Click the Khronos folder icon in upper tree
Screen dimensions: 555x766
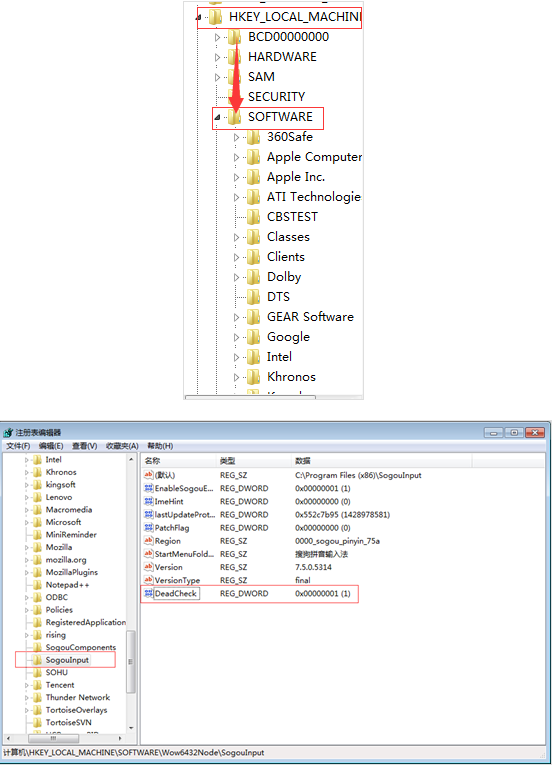click(x=254, y=377)
